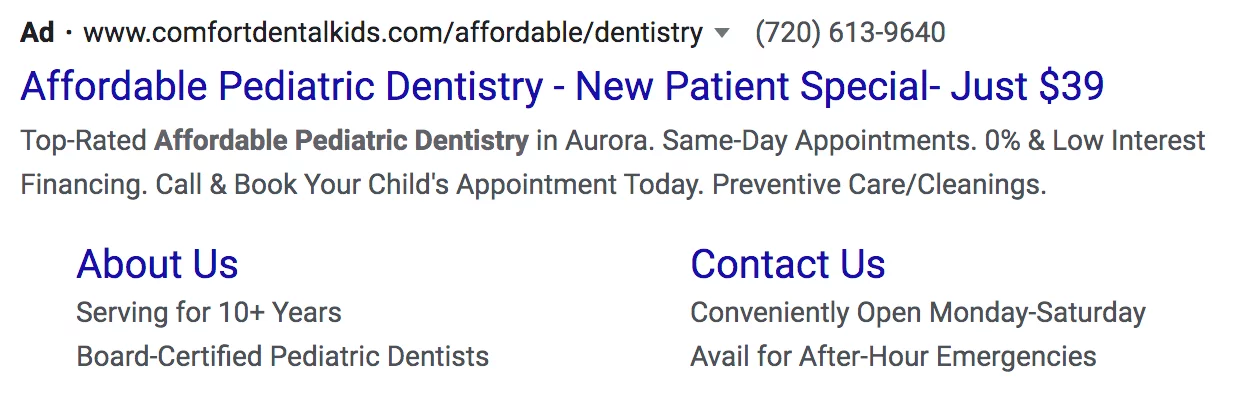Click the Serving for 10+ Years line
The height and width of the screenshot is (416, 1240).
pos(209,313)
